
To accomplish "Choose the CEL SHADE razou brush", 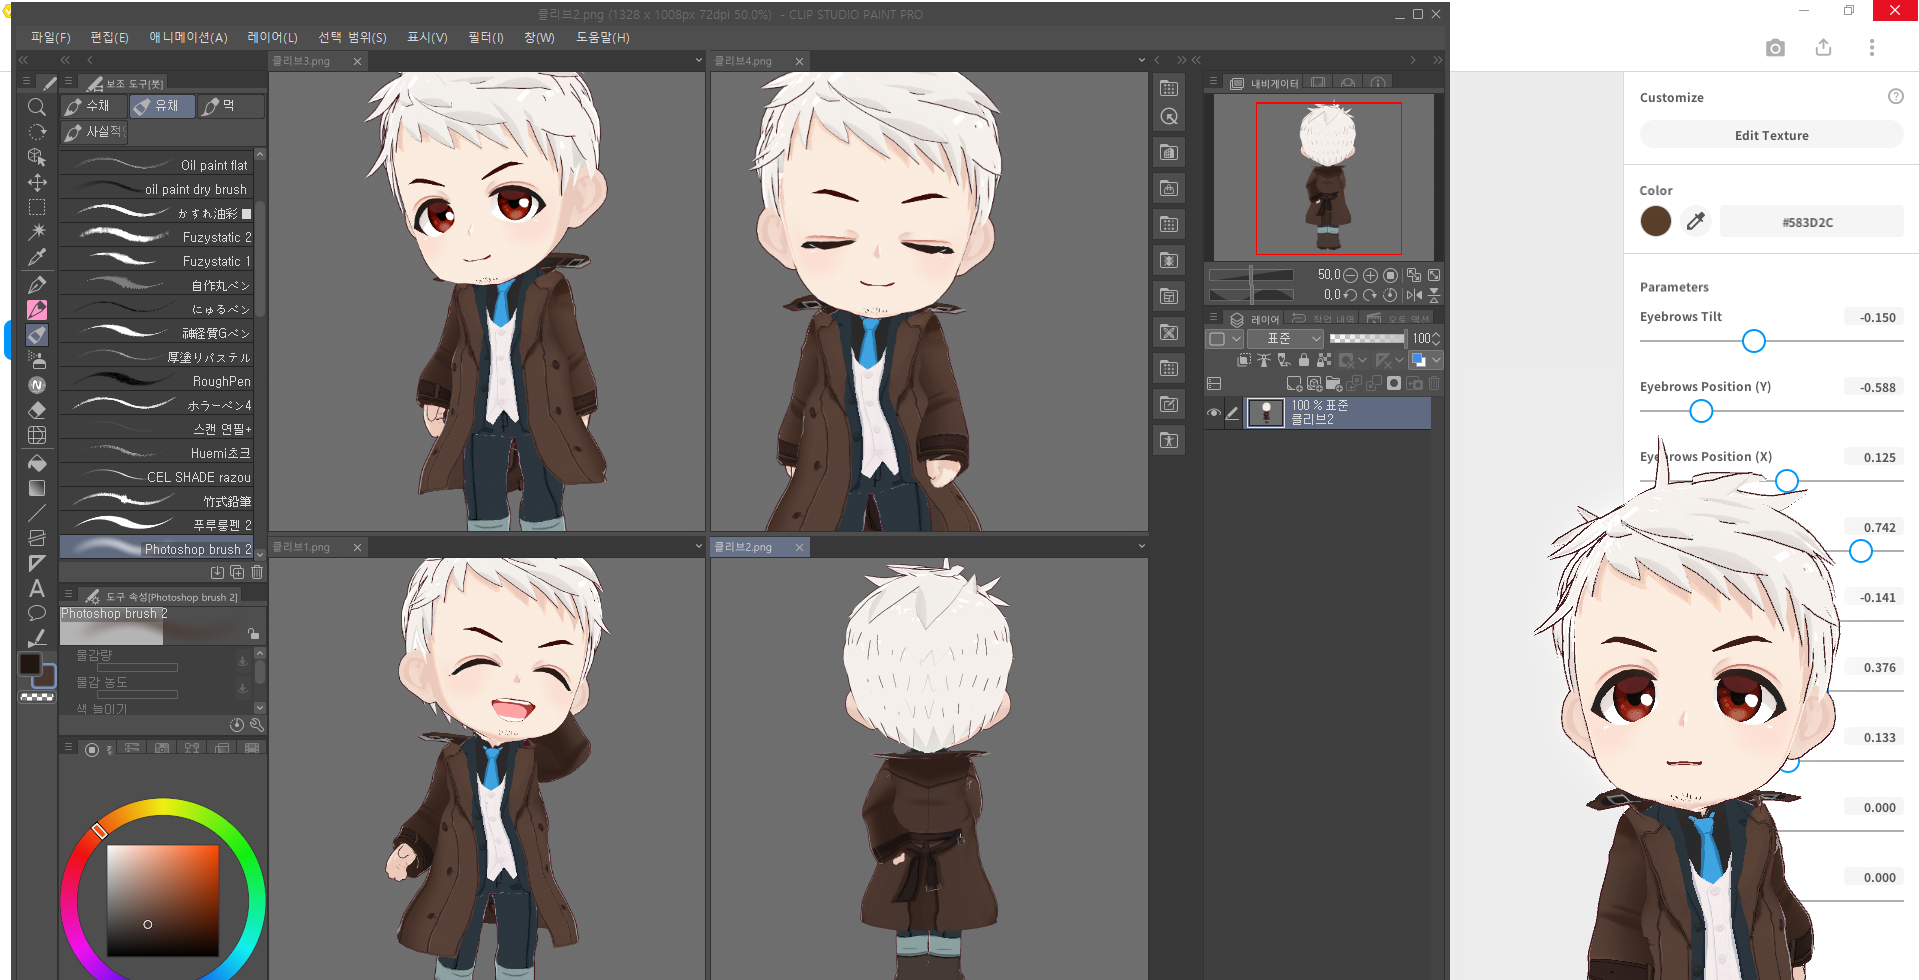I will tap(156, 477).
